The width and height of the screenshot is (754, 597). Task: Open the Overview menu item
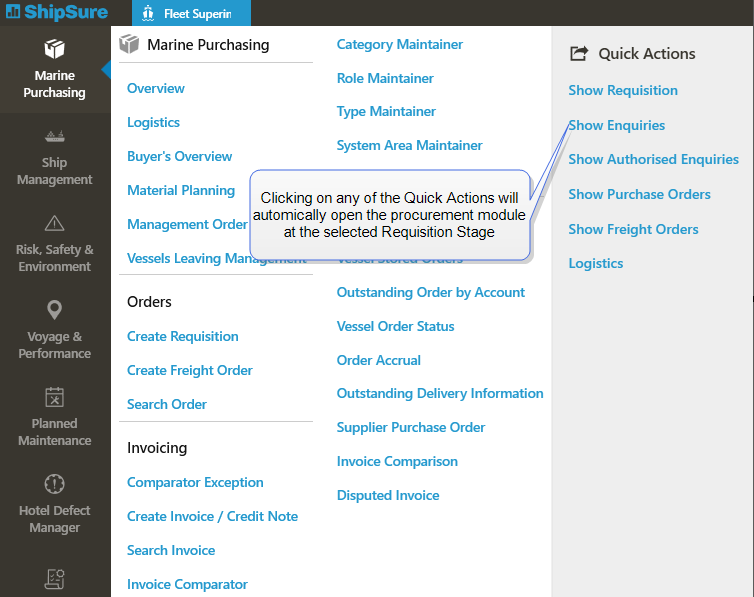coord(156,88)
